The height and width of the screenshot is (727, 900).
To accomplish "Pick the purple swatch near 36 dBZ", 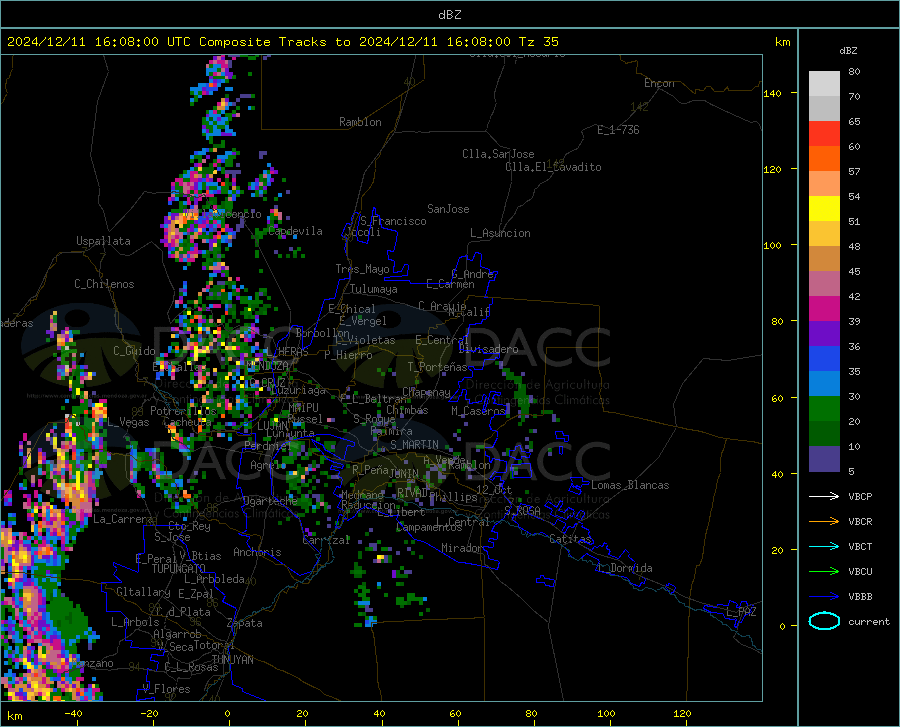I will click(824, 333).
